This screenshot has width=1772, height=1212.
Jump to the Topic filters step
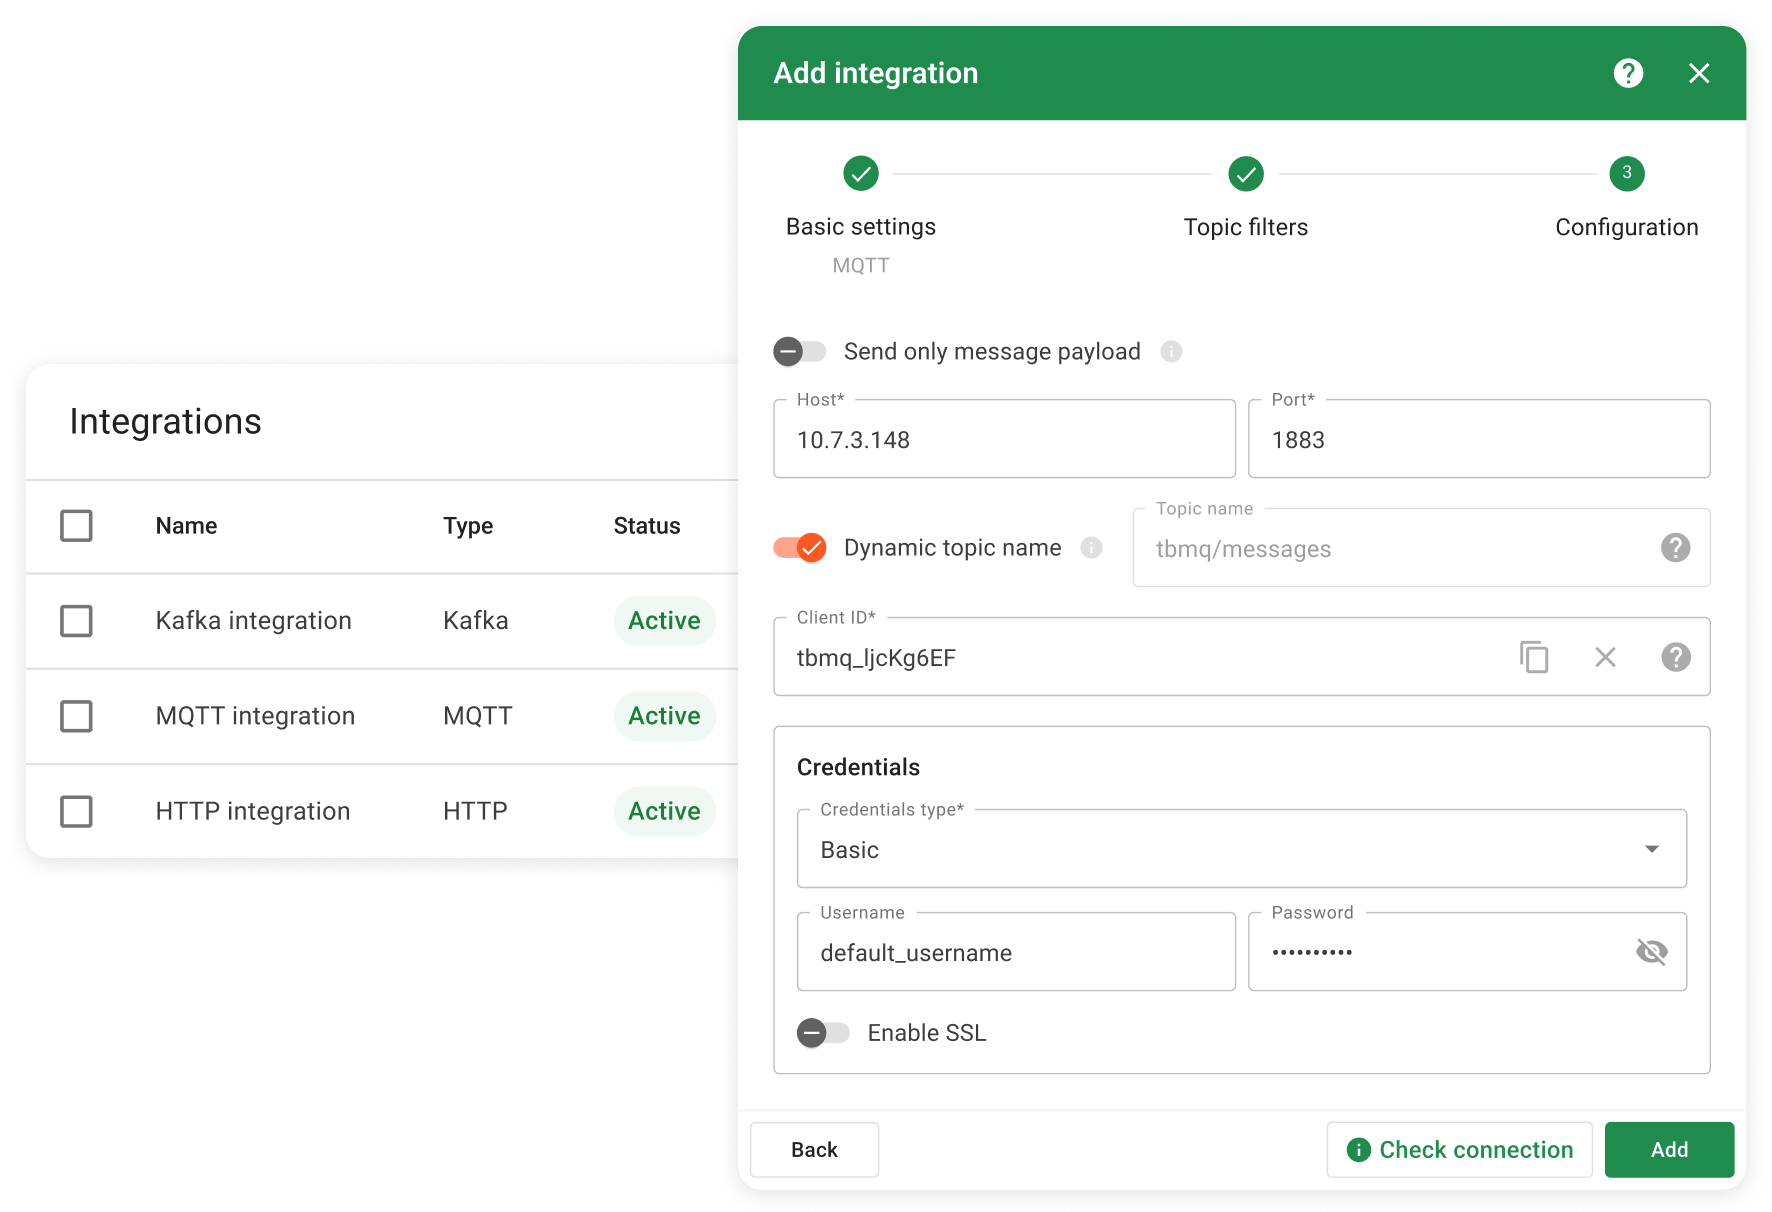1245,174
